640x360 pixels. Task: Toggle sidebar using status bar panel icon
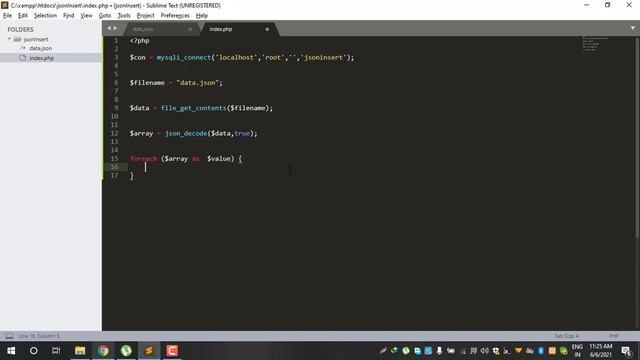(9, 336)
